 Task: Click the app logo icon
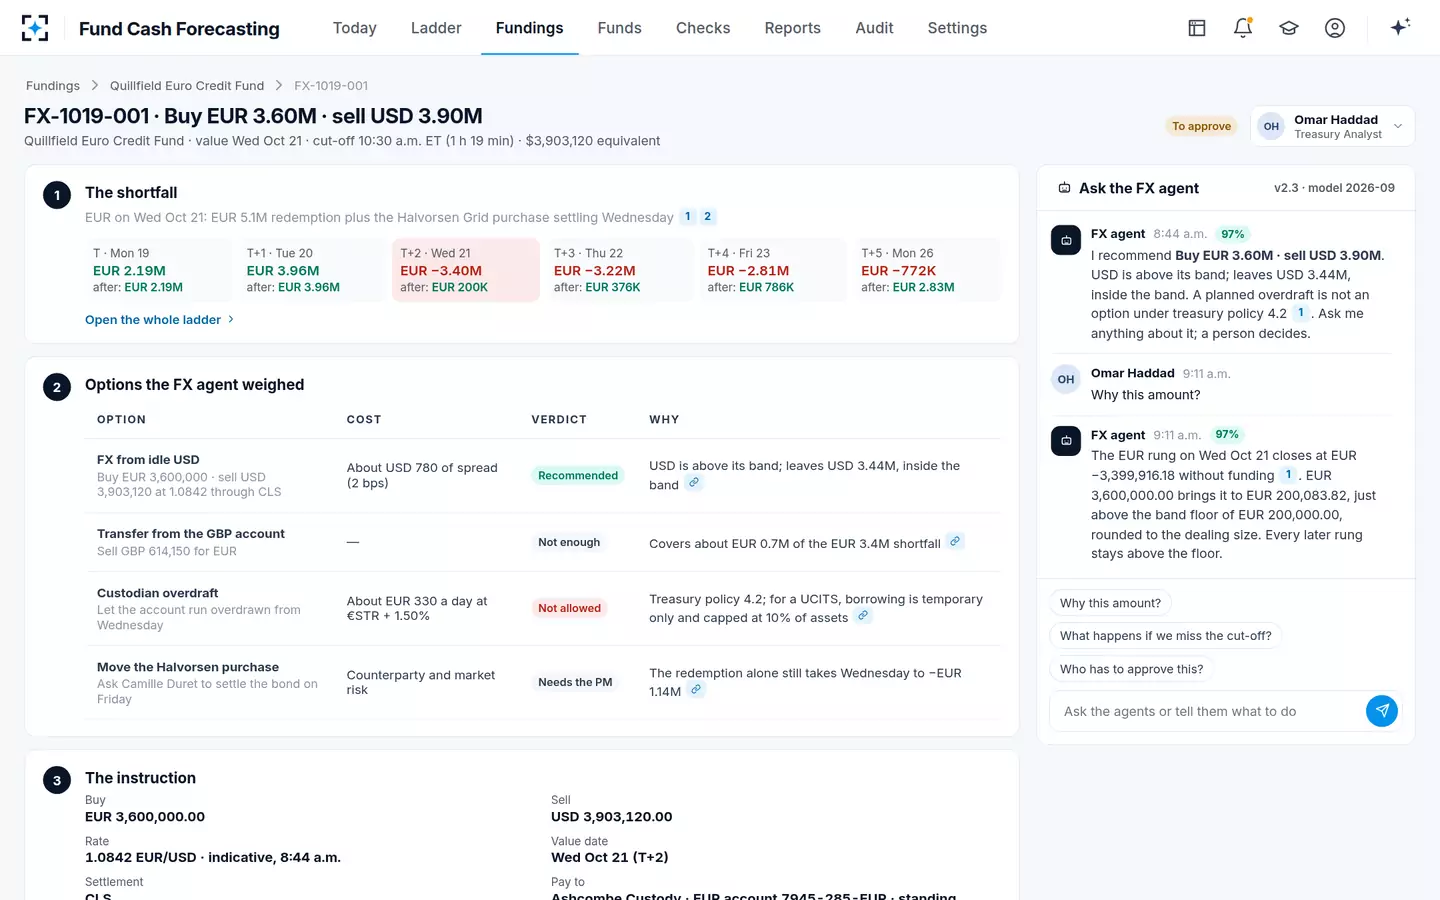[x=35, y=28]
